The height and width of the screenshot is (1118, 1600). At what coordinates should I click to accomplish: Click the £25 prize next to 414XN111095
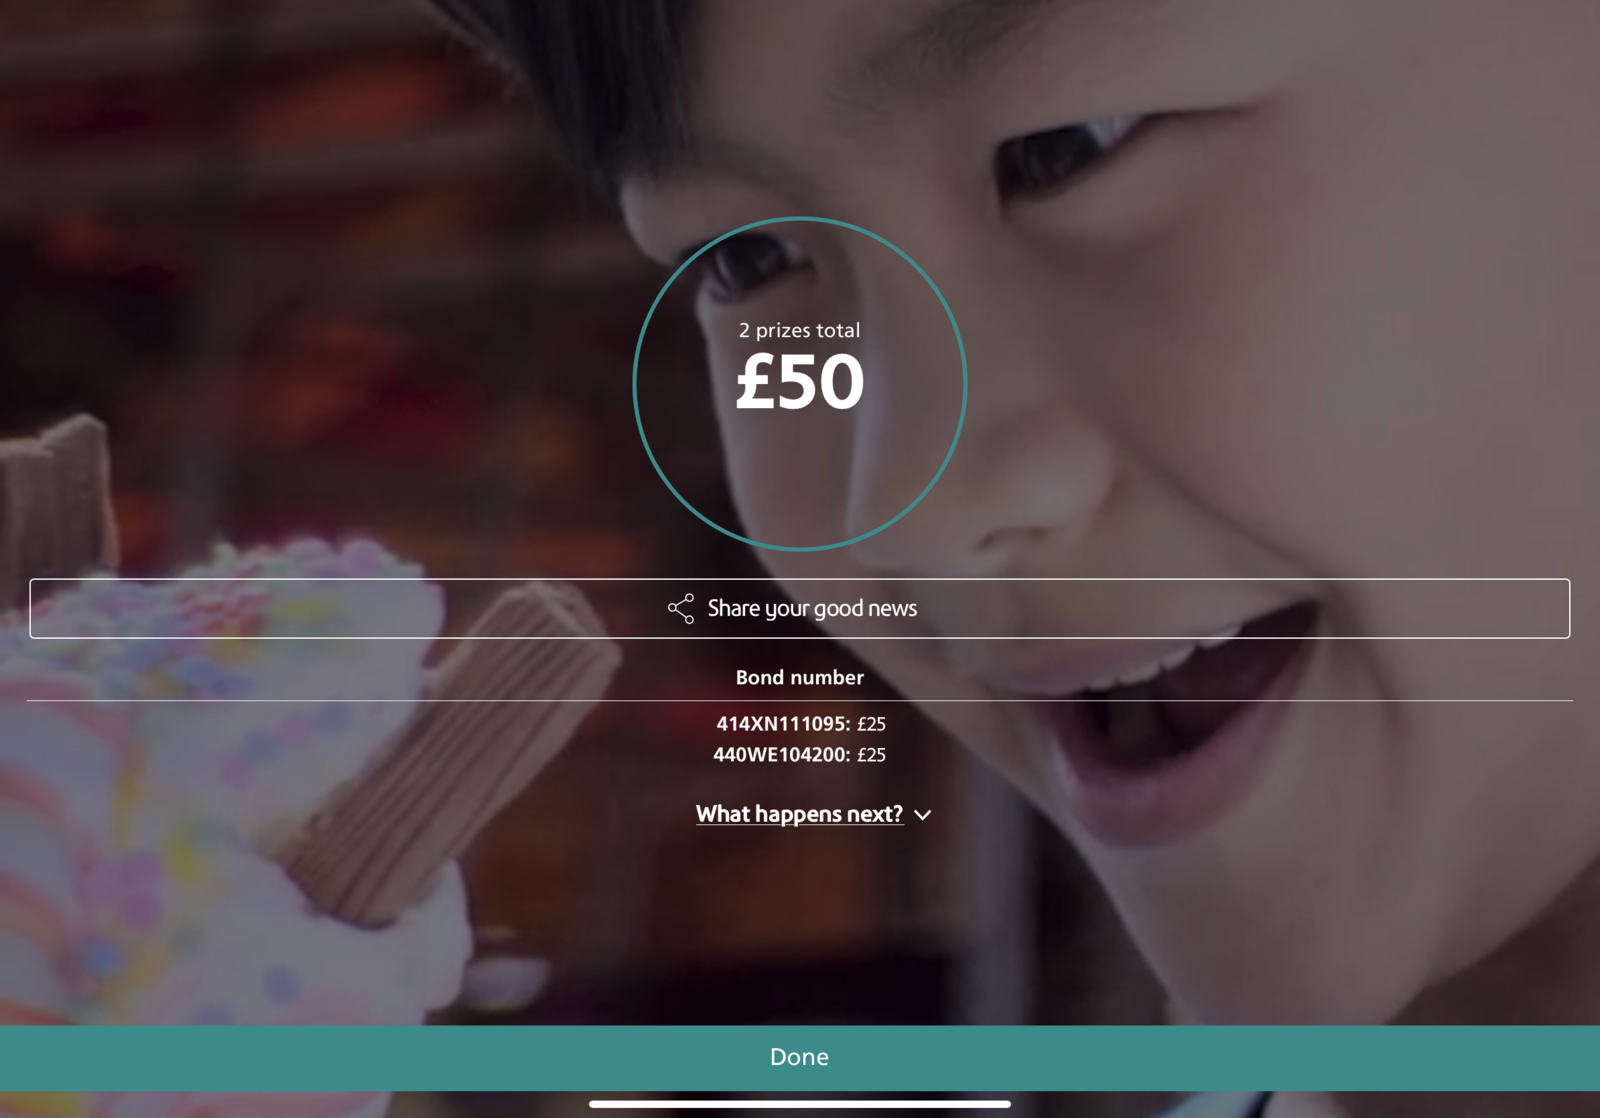click(x=871, y=723)
